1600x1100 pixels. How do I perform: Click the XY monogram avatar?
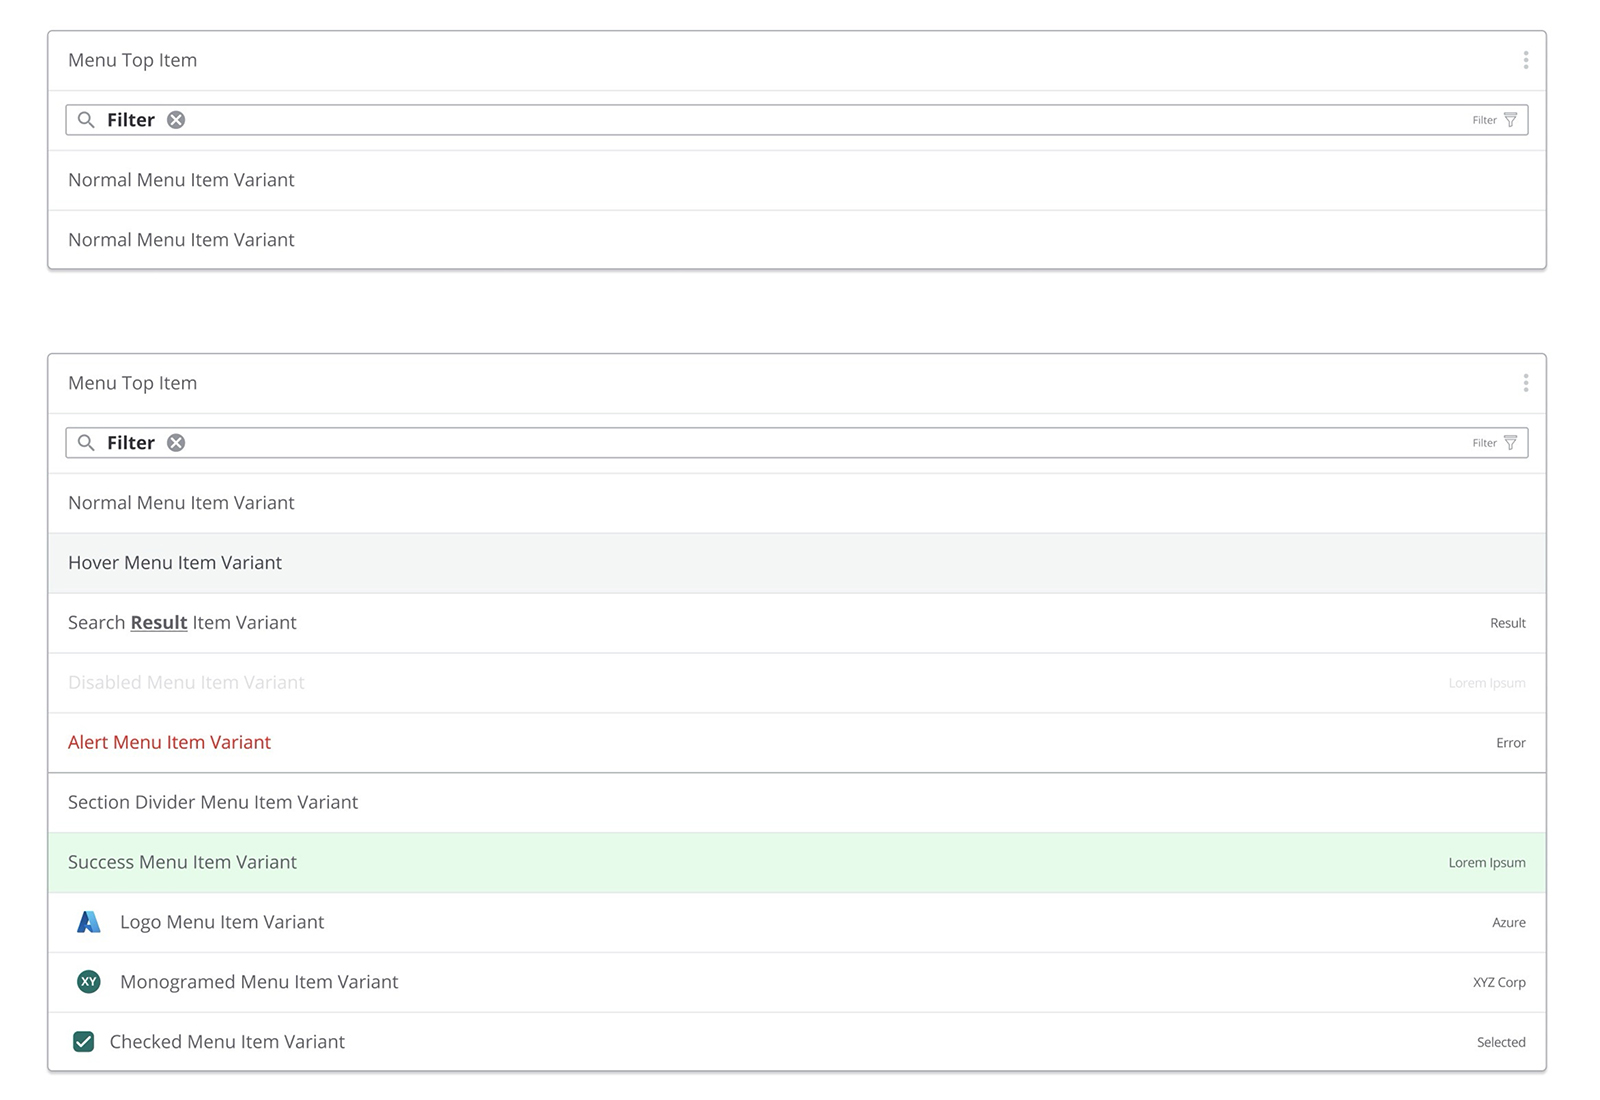coord(89,982)
